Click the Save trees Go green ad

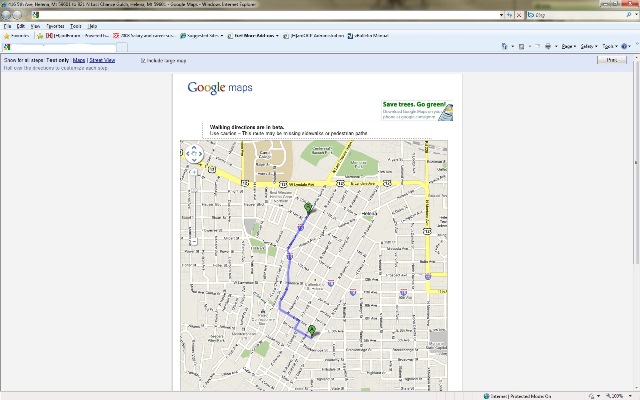(417, 110)
